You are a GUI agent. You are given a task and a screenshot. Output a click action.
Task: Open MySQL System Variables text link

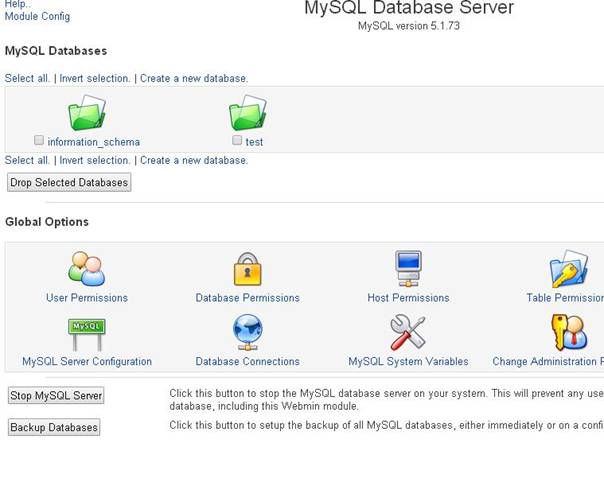coord(408,361)
